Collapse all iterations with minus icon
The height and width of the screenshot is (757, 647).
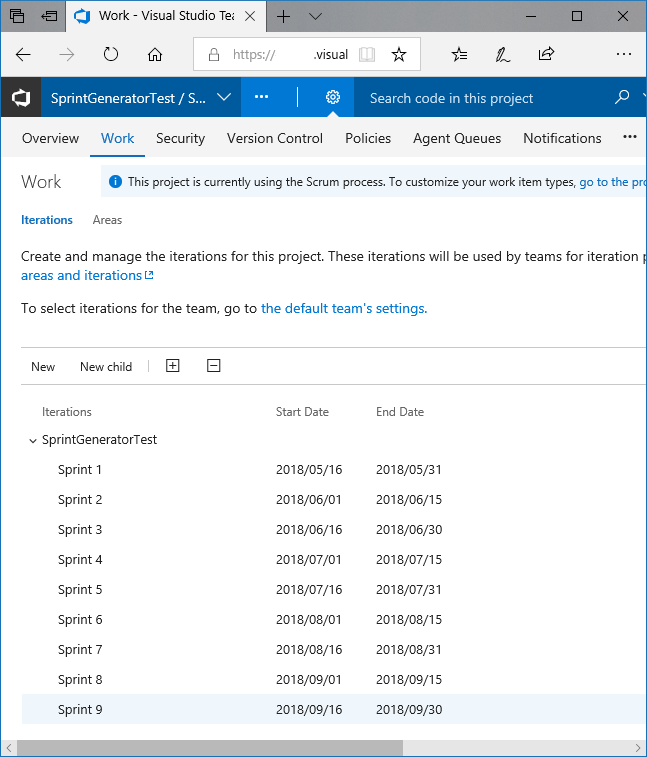(213, 365)
